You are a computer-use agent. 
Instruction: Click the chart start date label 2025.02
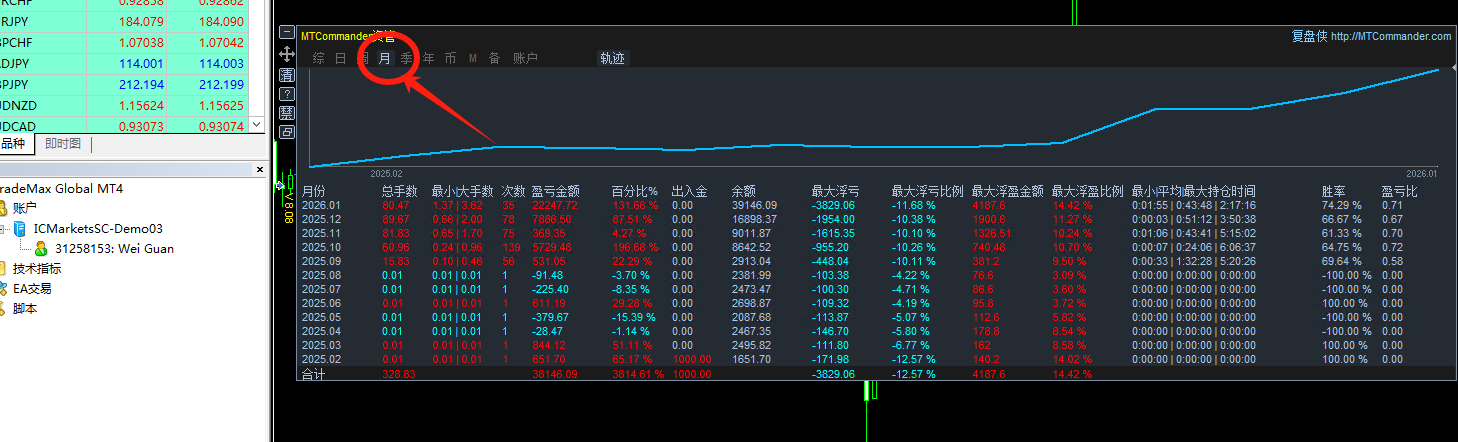[387, 173]
